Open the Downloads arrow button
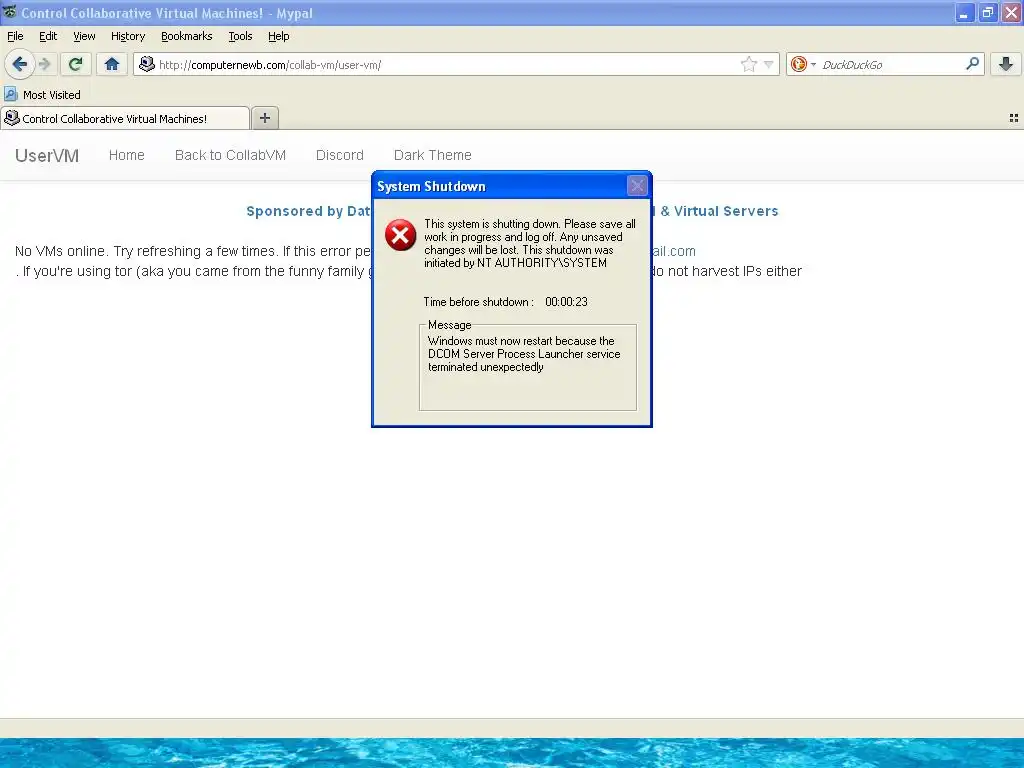The height and width of the screenshot is (768, 1024). tap(1006, 64)
